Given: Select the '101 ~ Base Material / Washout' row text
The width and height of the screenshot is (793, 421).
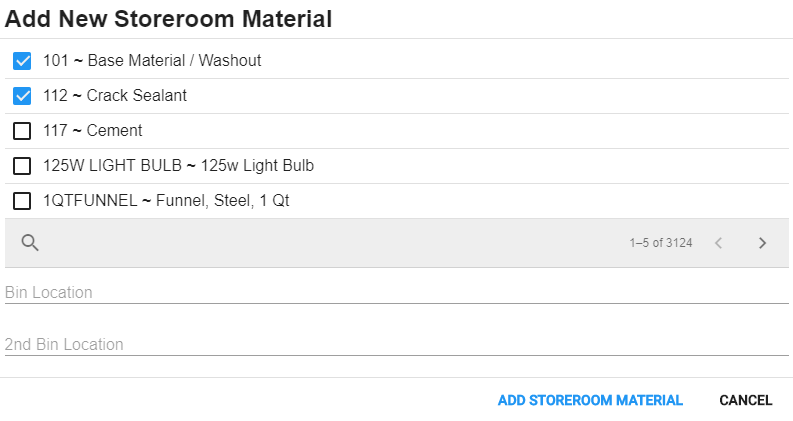Looking at the screenshot, I should (152, 61).
